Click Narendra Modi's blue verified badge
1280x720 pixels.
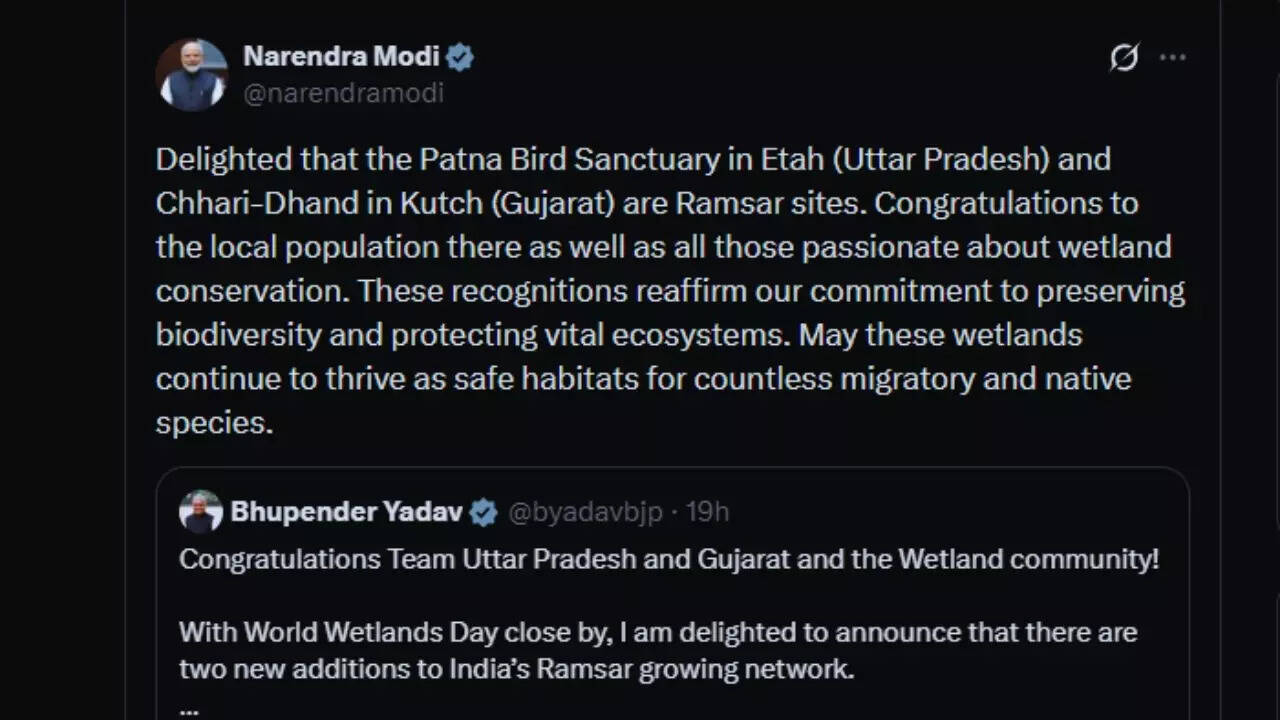[x=459, y=57]
